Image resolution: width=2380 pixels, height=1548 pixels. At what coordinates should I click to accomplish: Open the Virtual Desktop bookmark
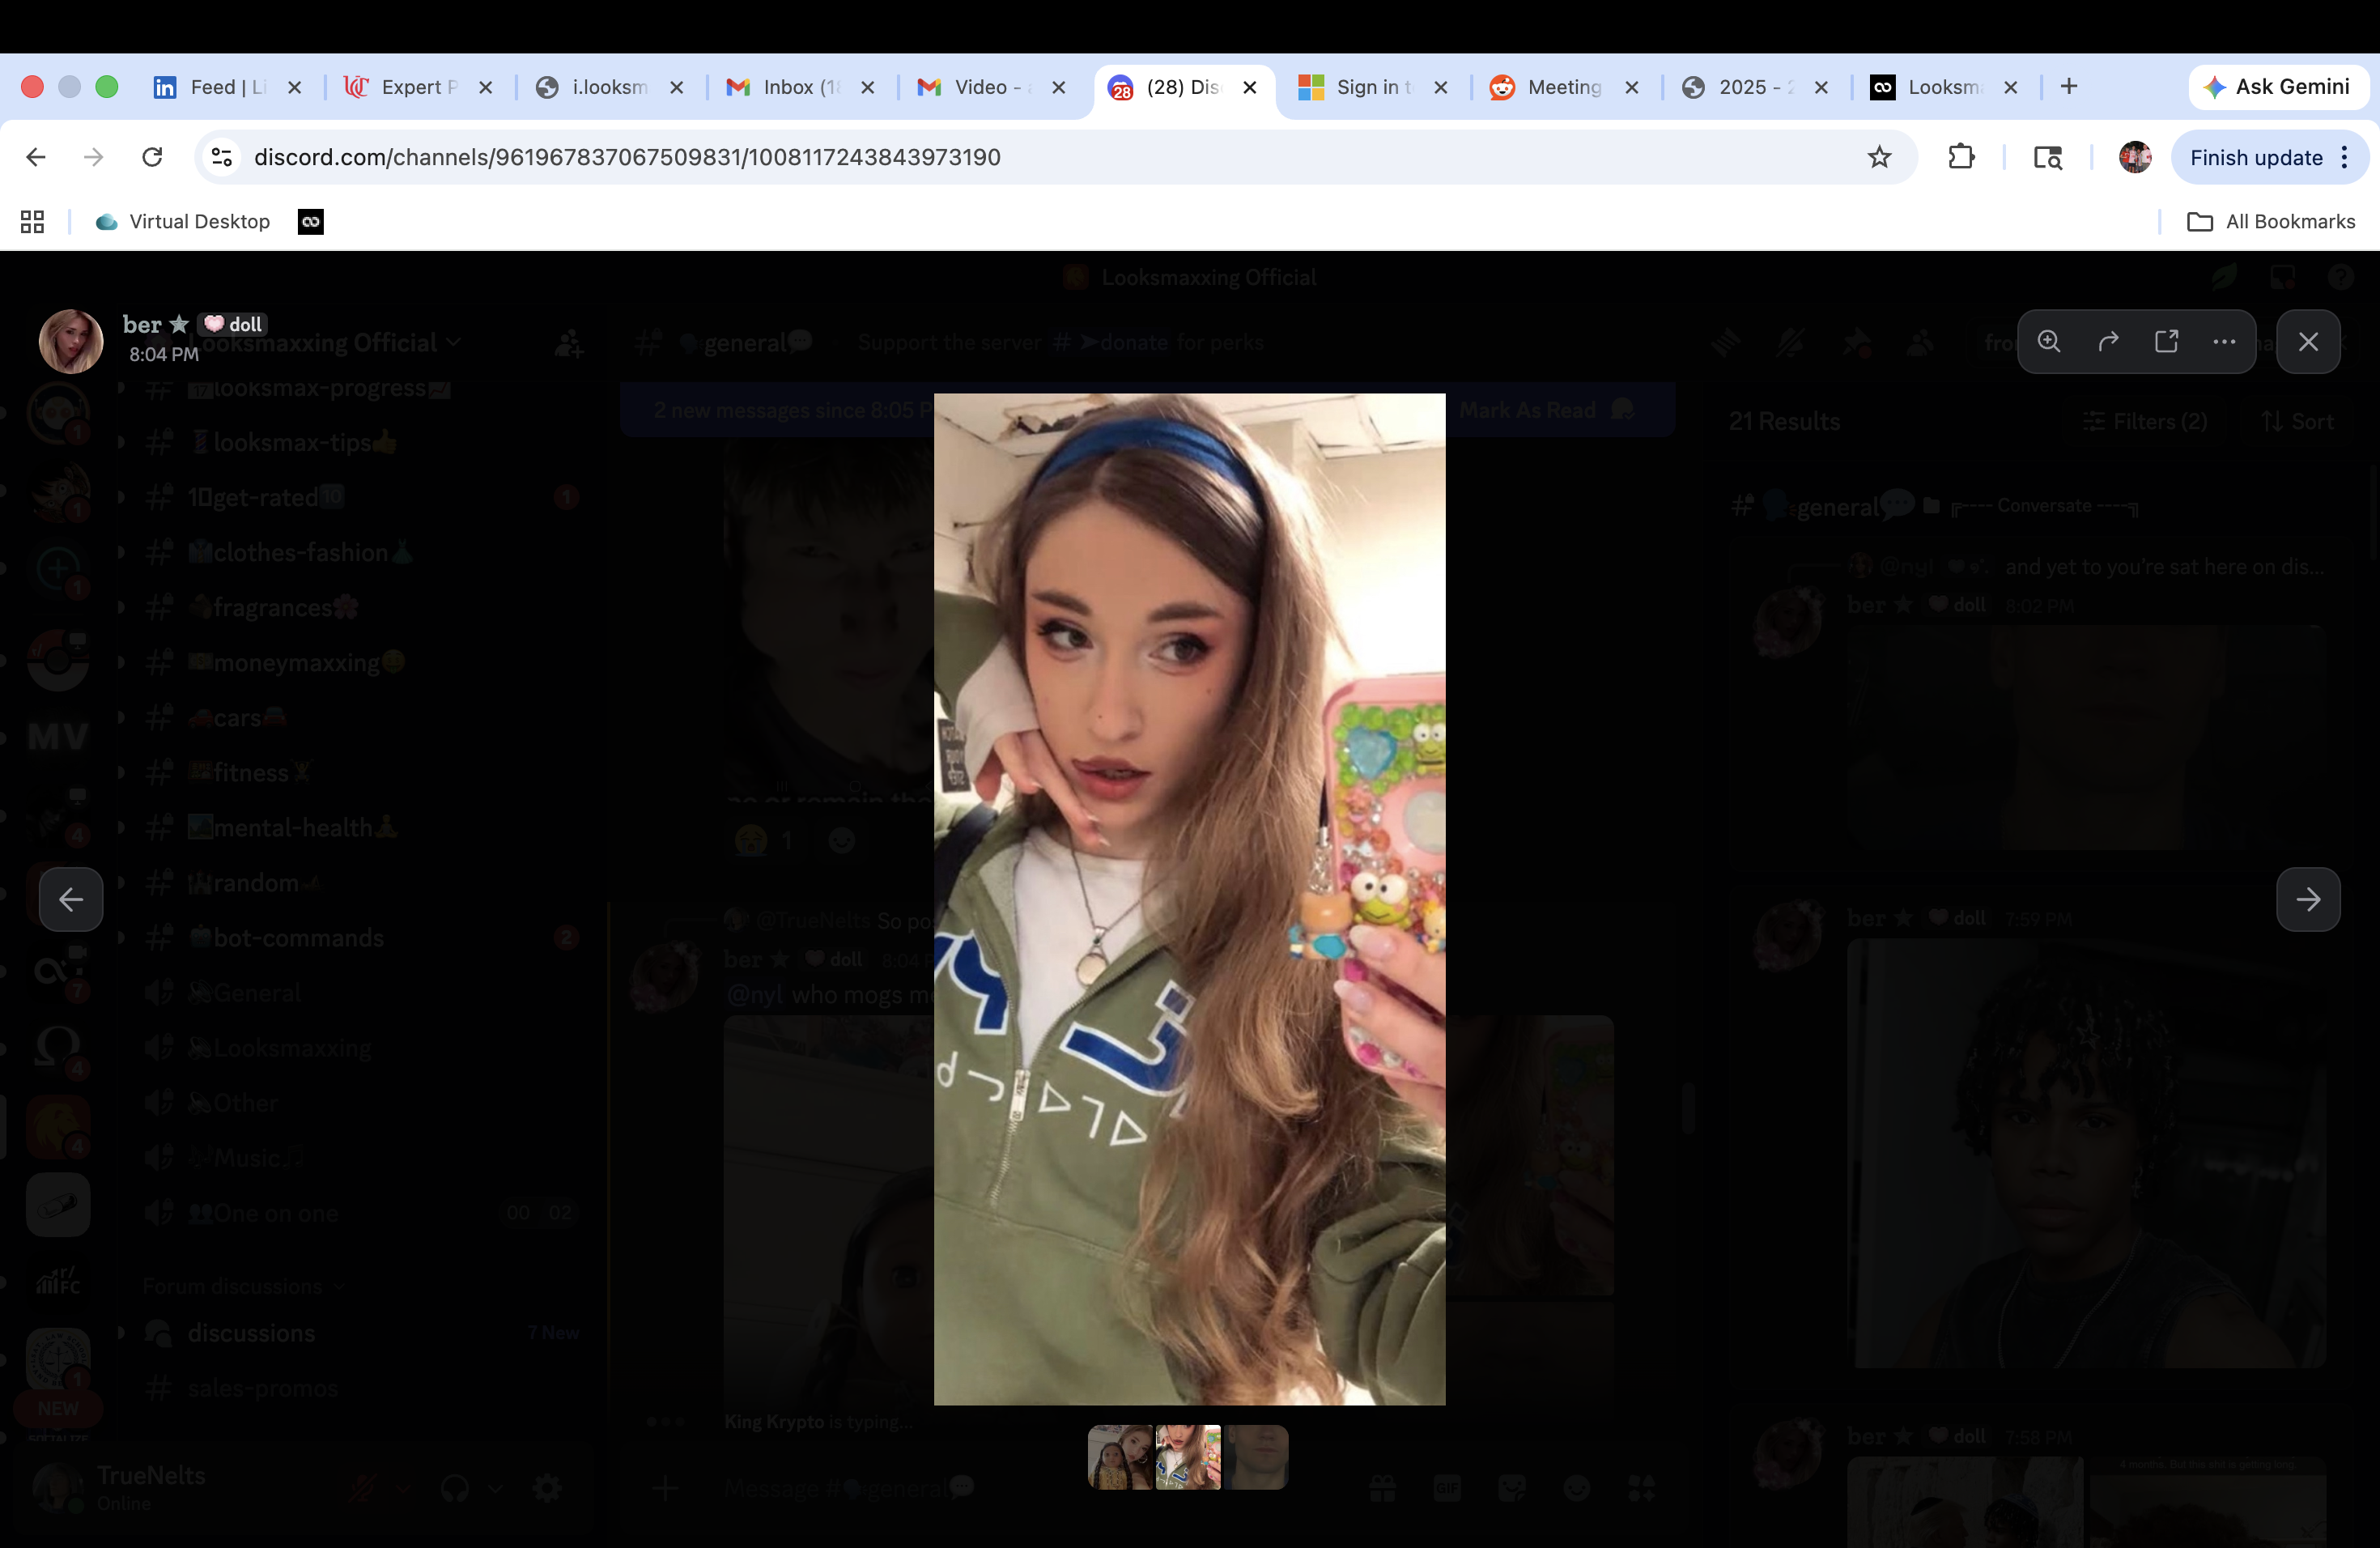coord(184,221)
